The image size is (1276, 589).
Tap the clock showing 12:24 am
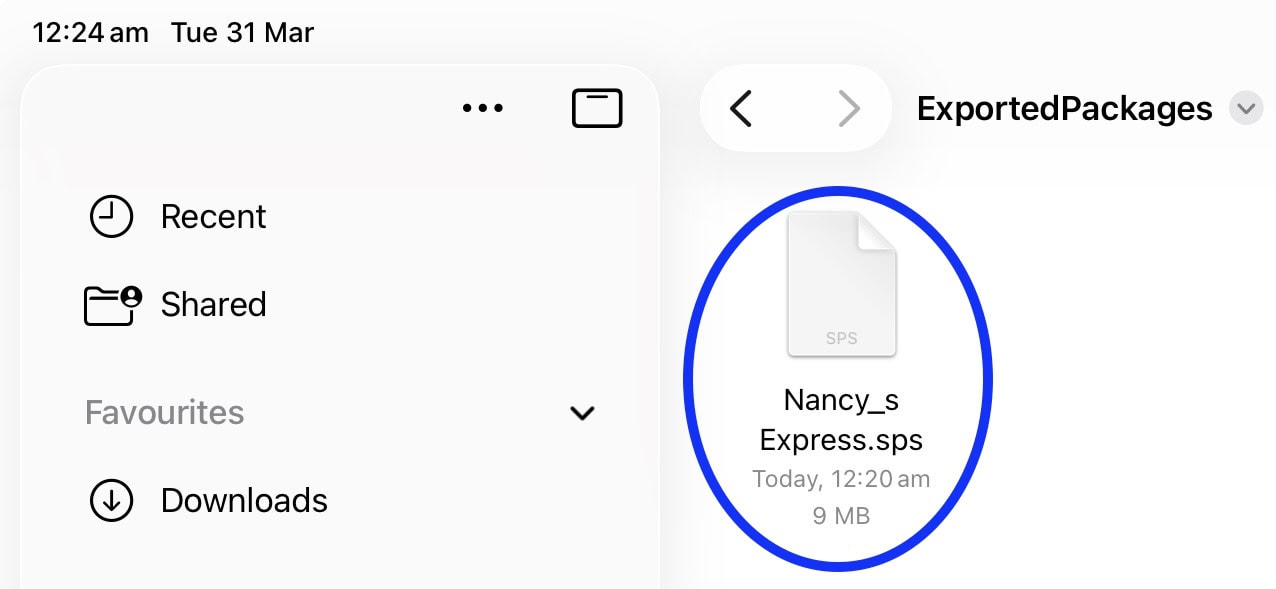[x=89, y=32]
